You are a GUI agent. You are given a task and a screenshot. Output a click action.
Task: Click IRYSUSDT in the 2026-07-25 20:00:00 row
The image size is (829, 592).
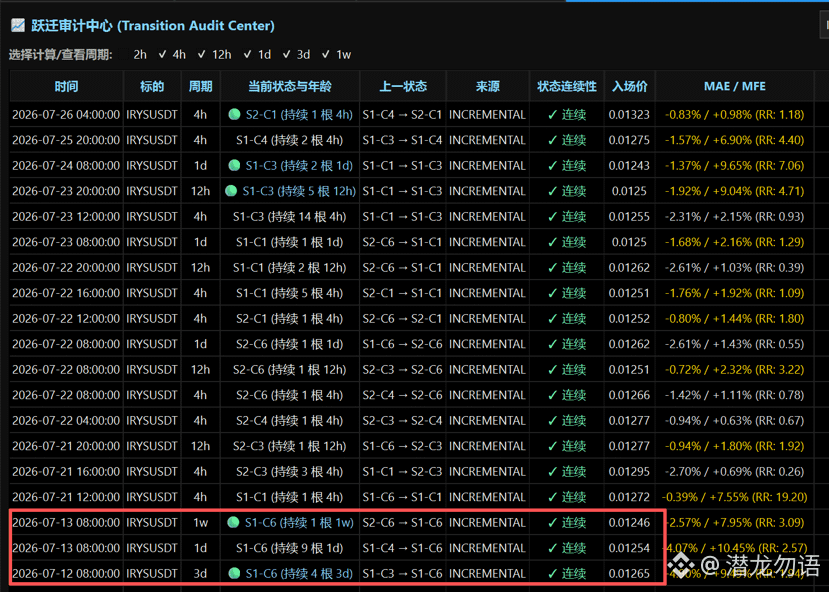click(152, 140)
